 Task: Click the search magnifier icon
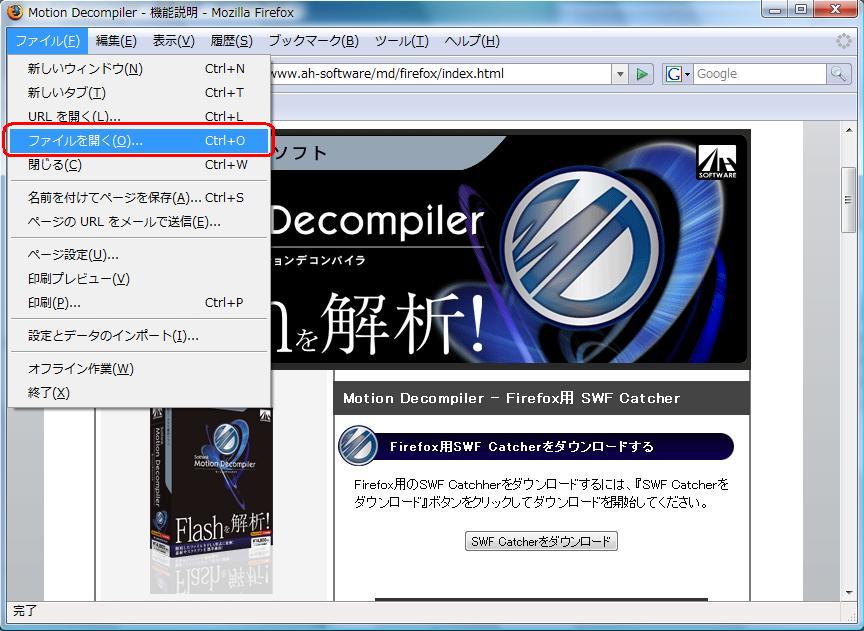point(838,74)
